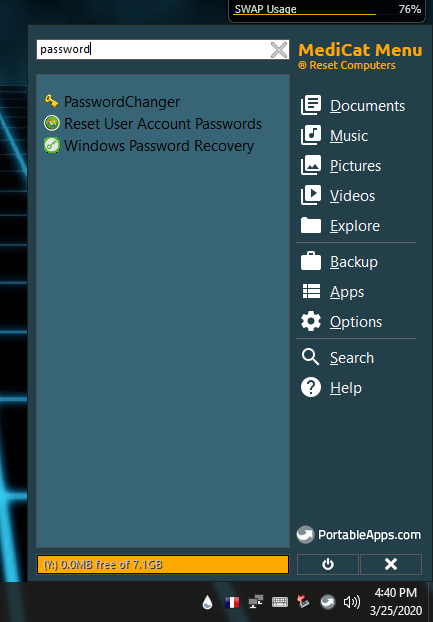
Task: Click the MediCat Menu title
Action: pyautogui.click(x=360, y=50)
